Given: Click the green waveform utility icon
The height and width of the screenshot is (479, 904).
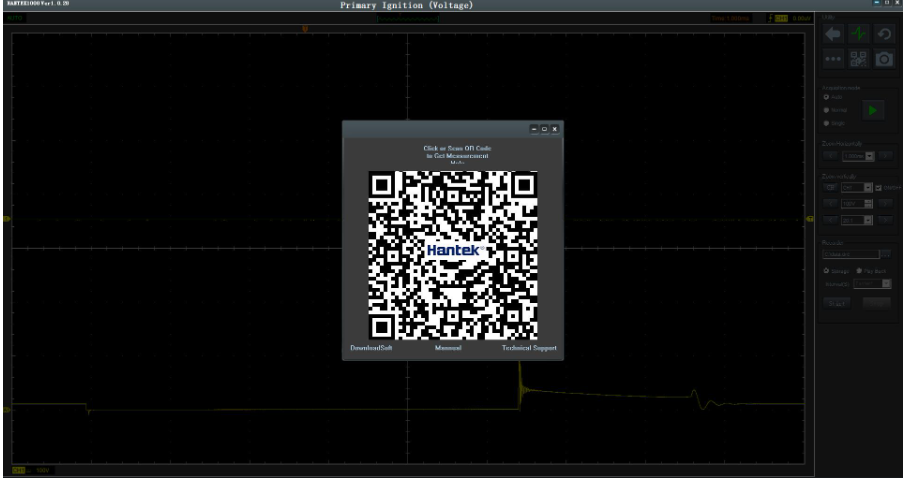Looking at the screenshot, I should pyautogui.click(x=859, y=34).
